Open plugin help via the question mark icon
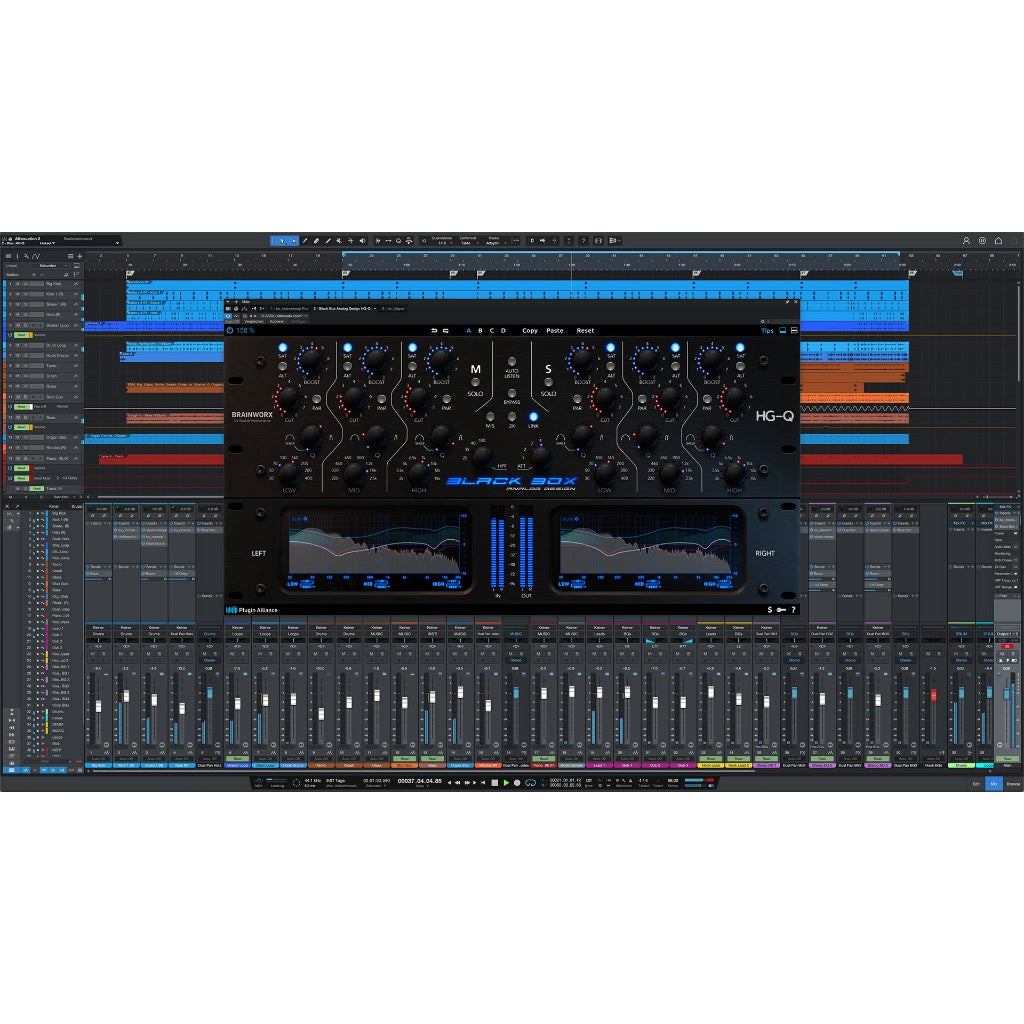Image resolution: width=1024 pixels, height=1024 pixels. 792,608
